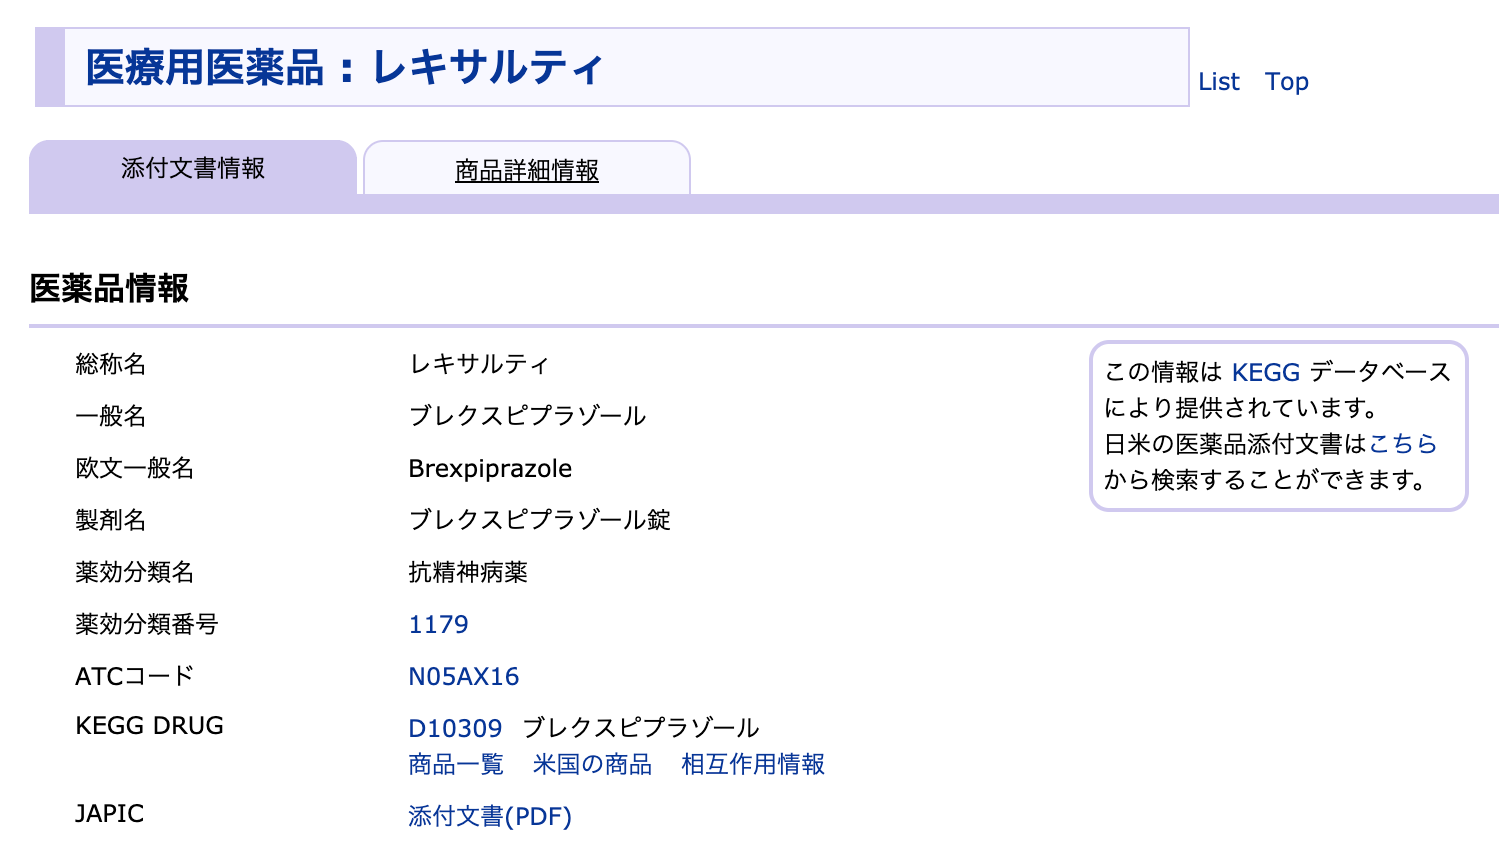Viewport: 1499px width, 863px height.
Task: Click the page title 医療用医薬品：レキサルティ
Action: 344,68
